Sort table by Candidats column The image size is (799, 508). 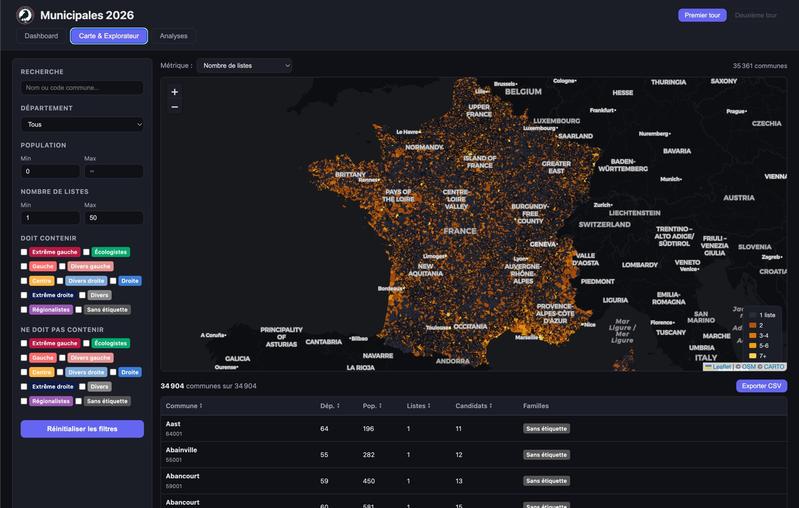474,406
